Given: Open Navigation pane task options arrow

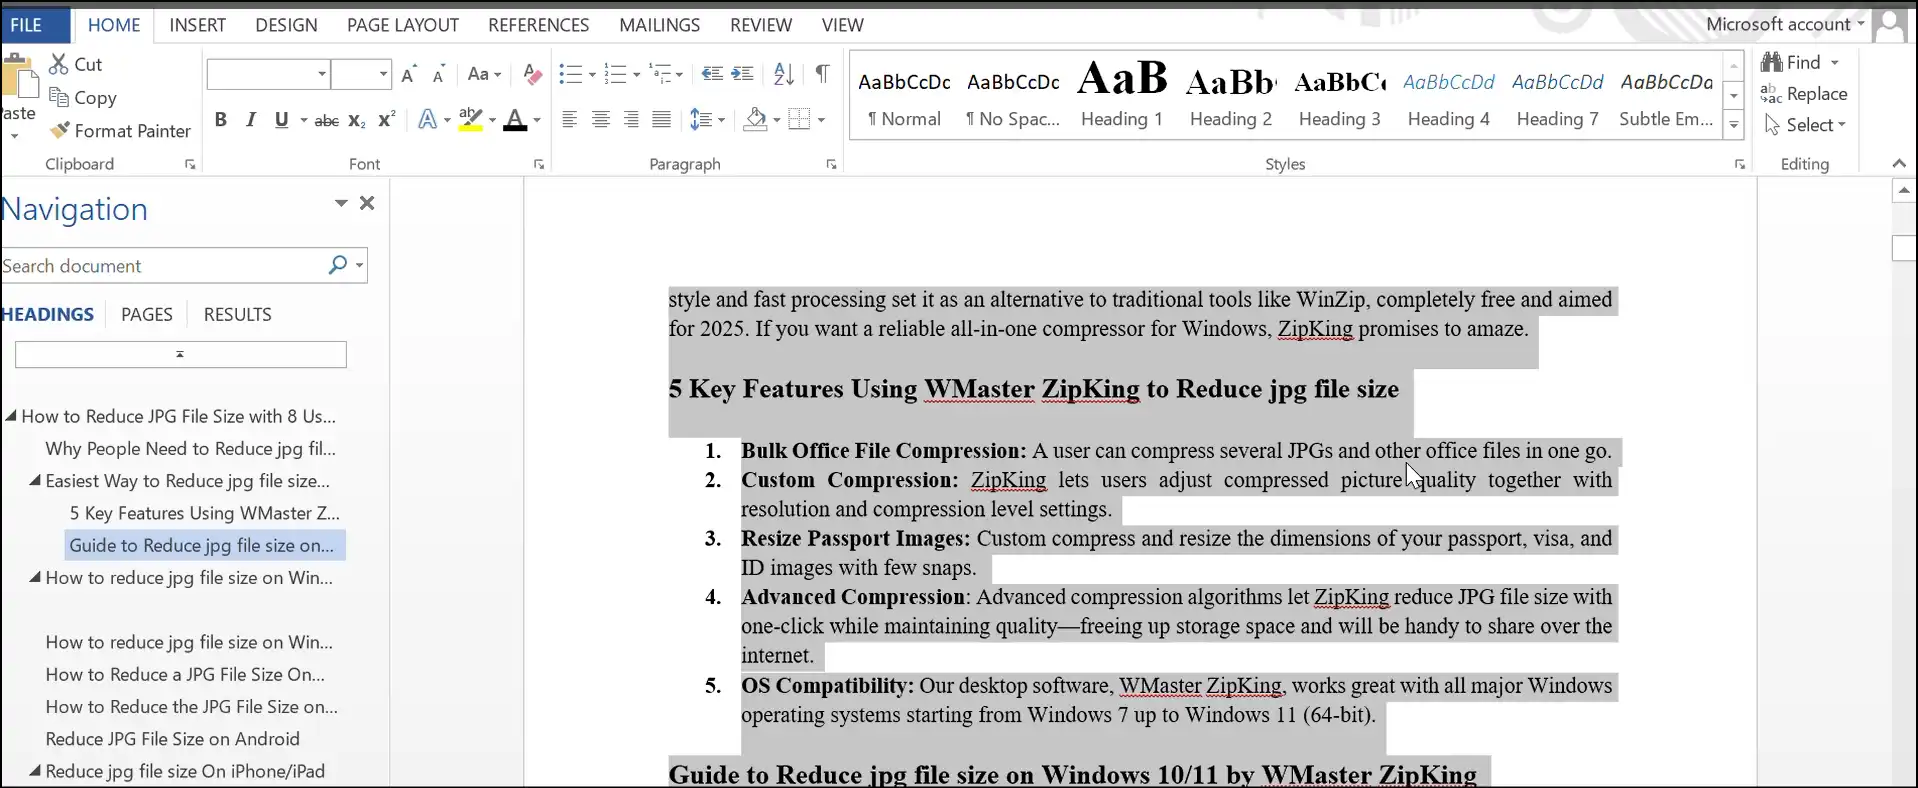Looking at the screenshot, I should (x=341, y=203).
